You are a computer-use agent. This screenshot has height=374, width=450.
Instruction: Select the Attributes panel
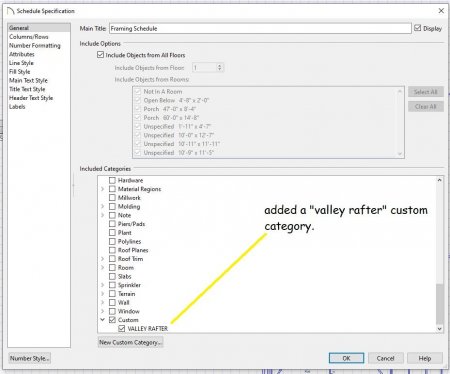point(22,54)
